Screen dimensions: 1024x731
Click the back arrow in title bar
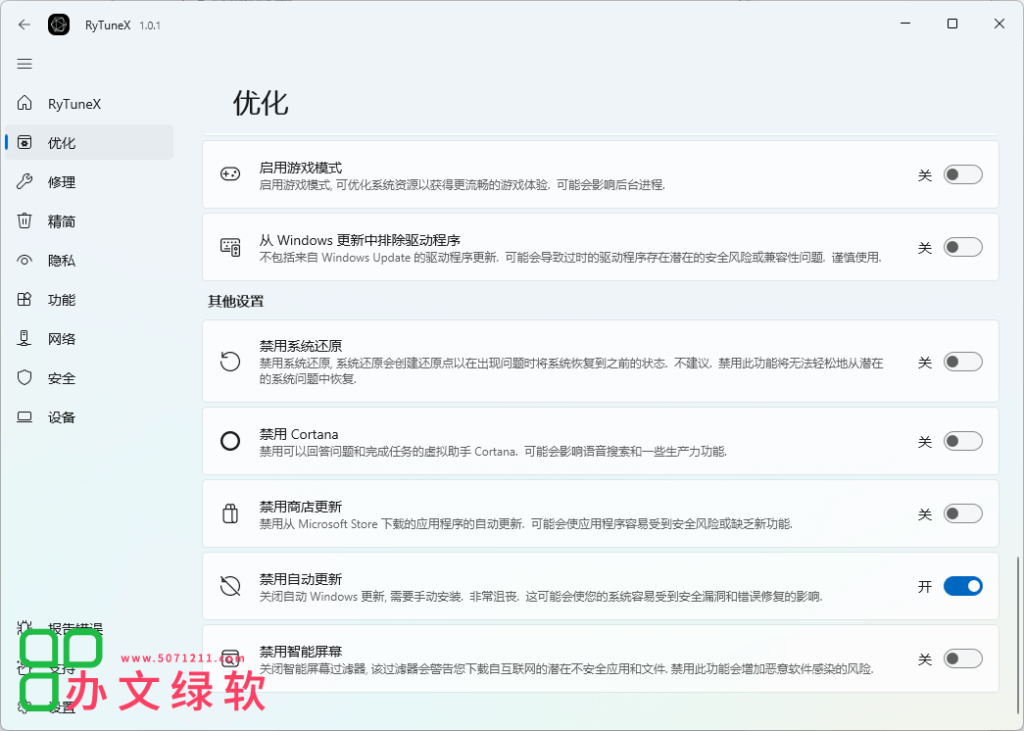pos(24,24)
